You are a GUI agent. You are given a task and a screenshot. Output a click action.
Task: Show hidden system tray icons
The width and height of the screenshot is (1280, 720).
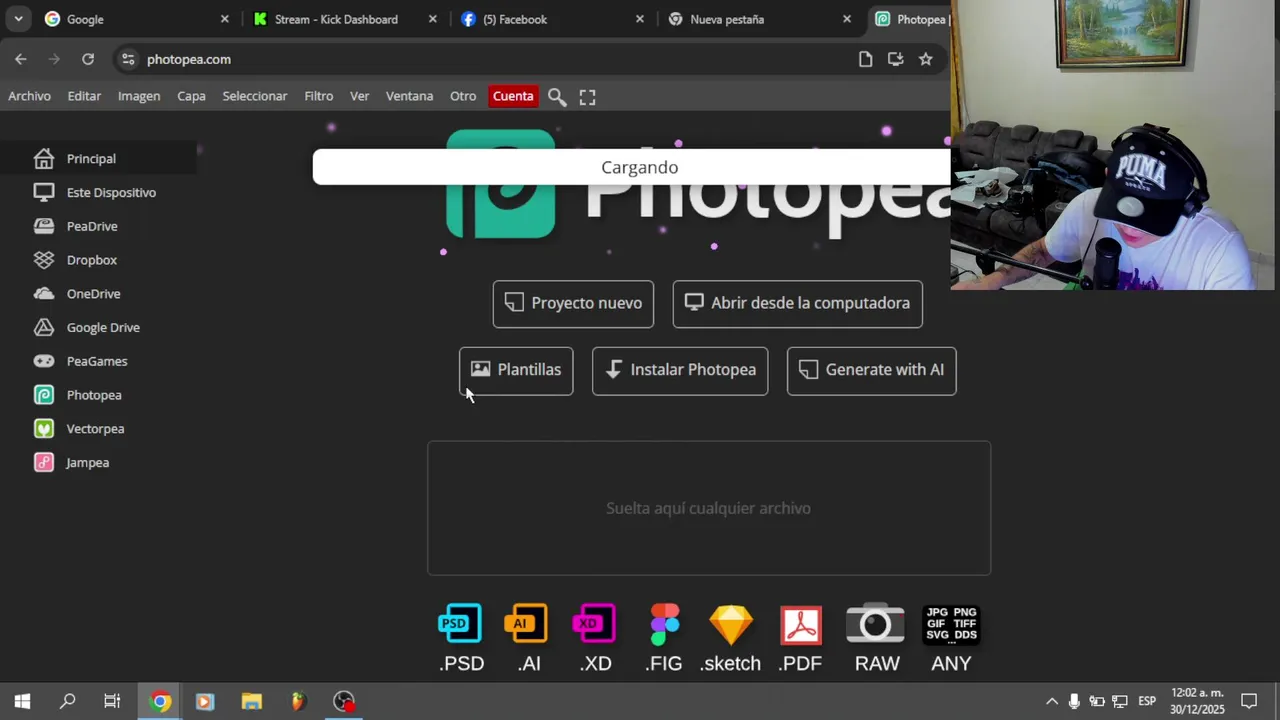coord(1052,701)
